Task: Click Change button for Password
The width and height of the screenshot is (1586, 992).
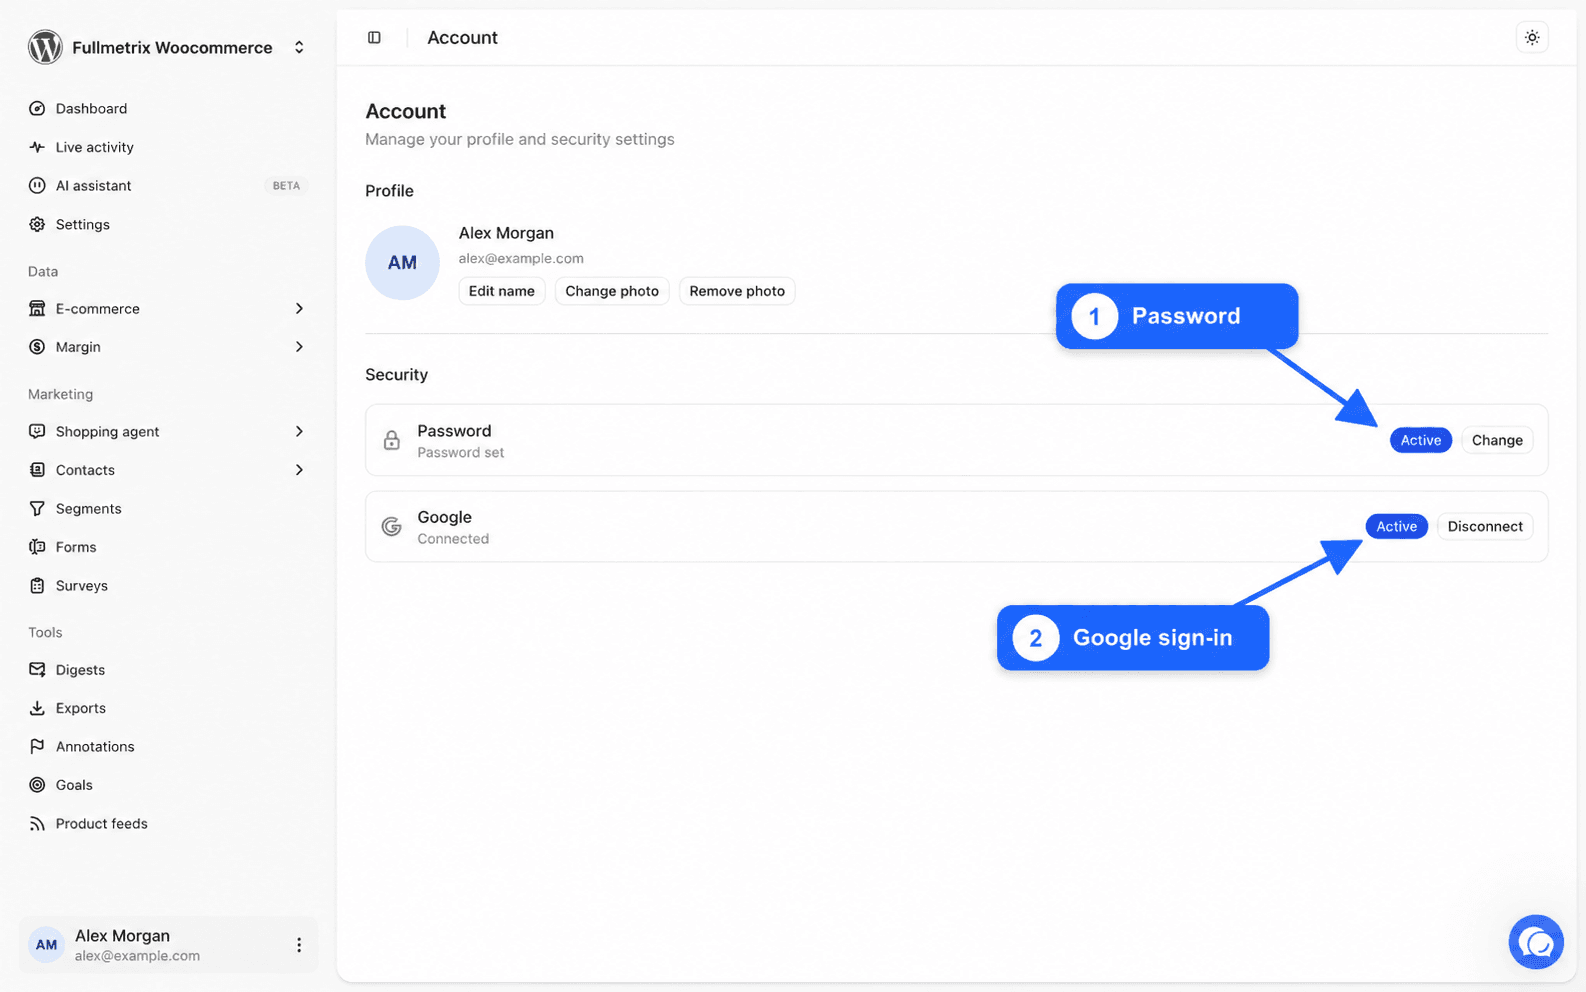Action: [x=1497, y=440]
